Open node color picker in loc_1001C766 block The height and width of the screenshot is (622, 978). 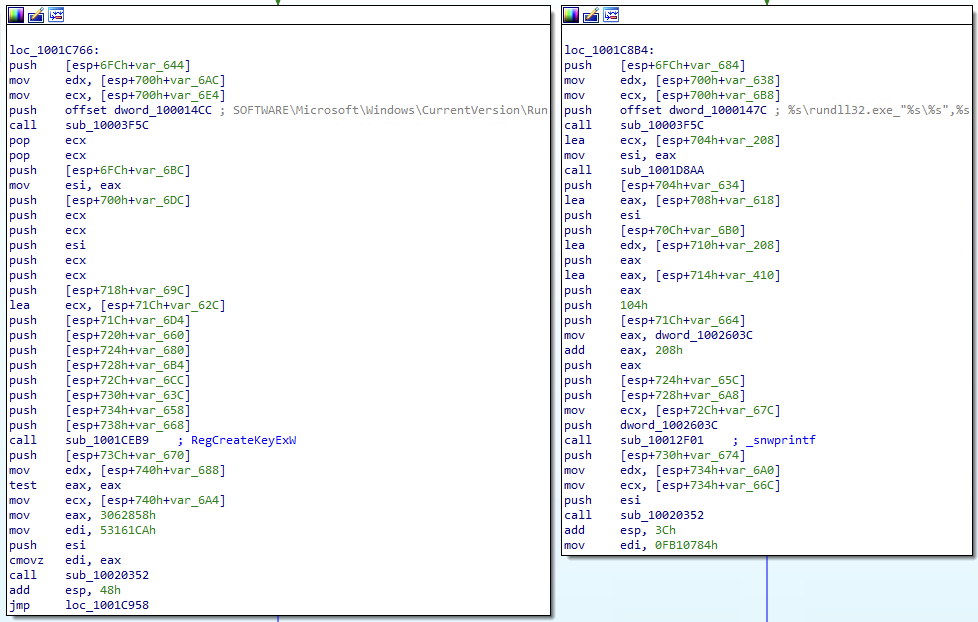pos(15,16)
